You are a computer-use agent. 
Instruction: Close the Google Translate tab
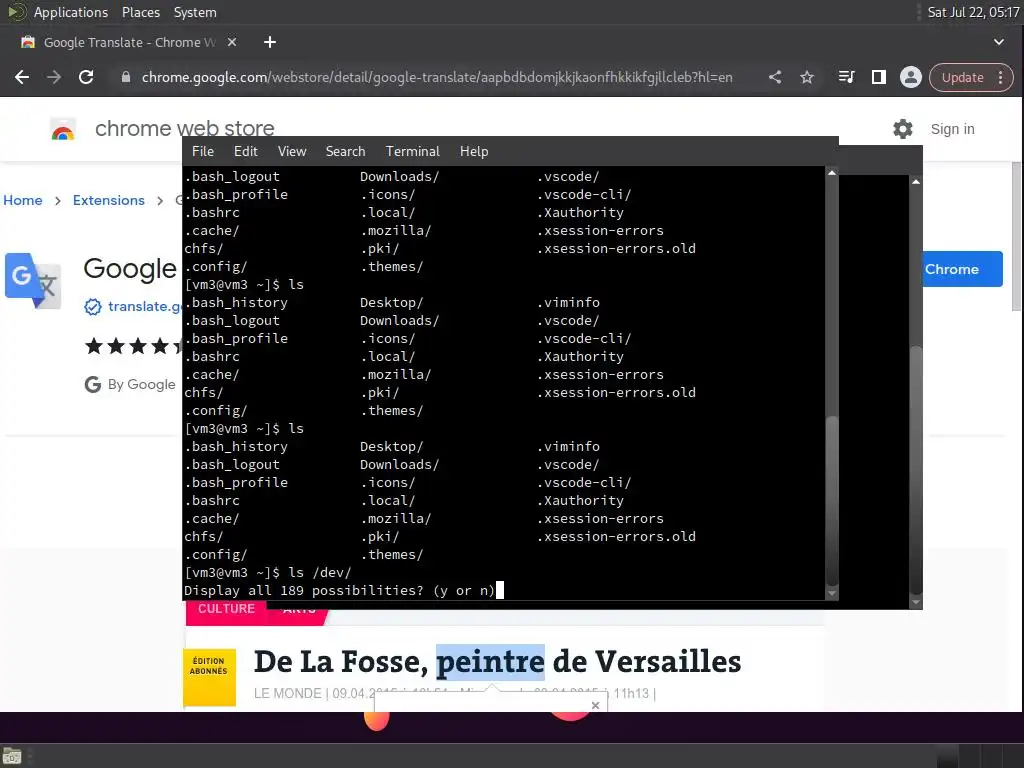tap(232, 42)
